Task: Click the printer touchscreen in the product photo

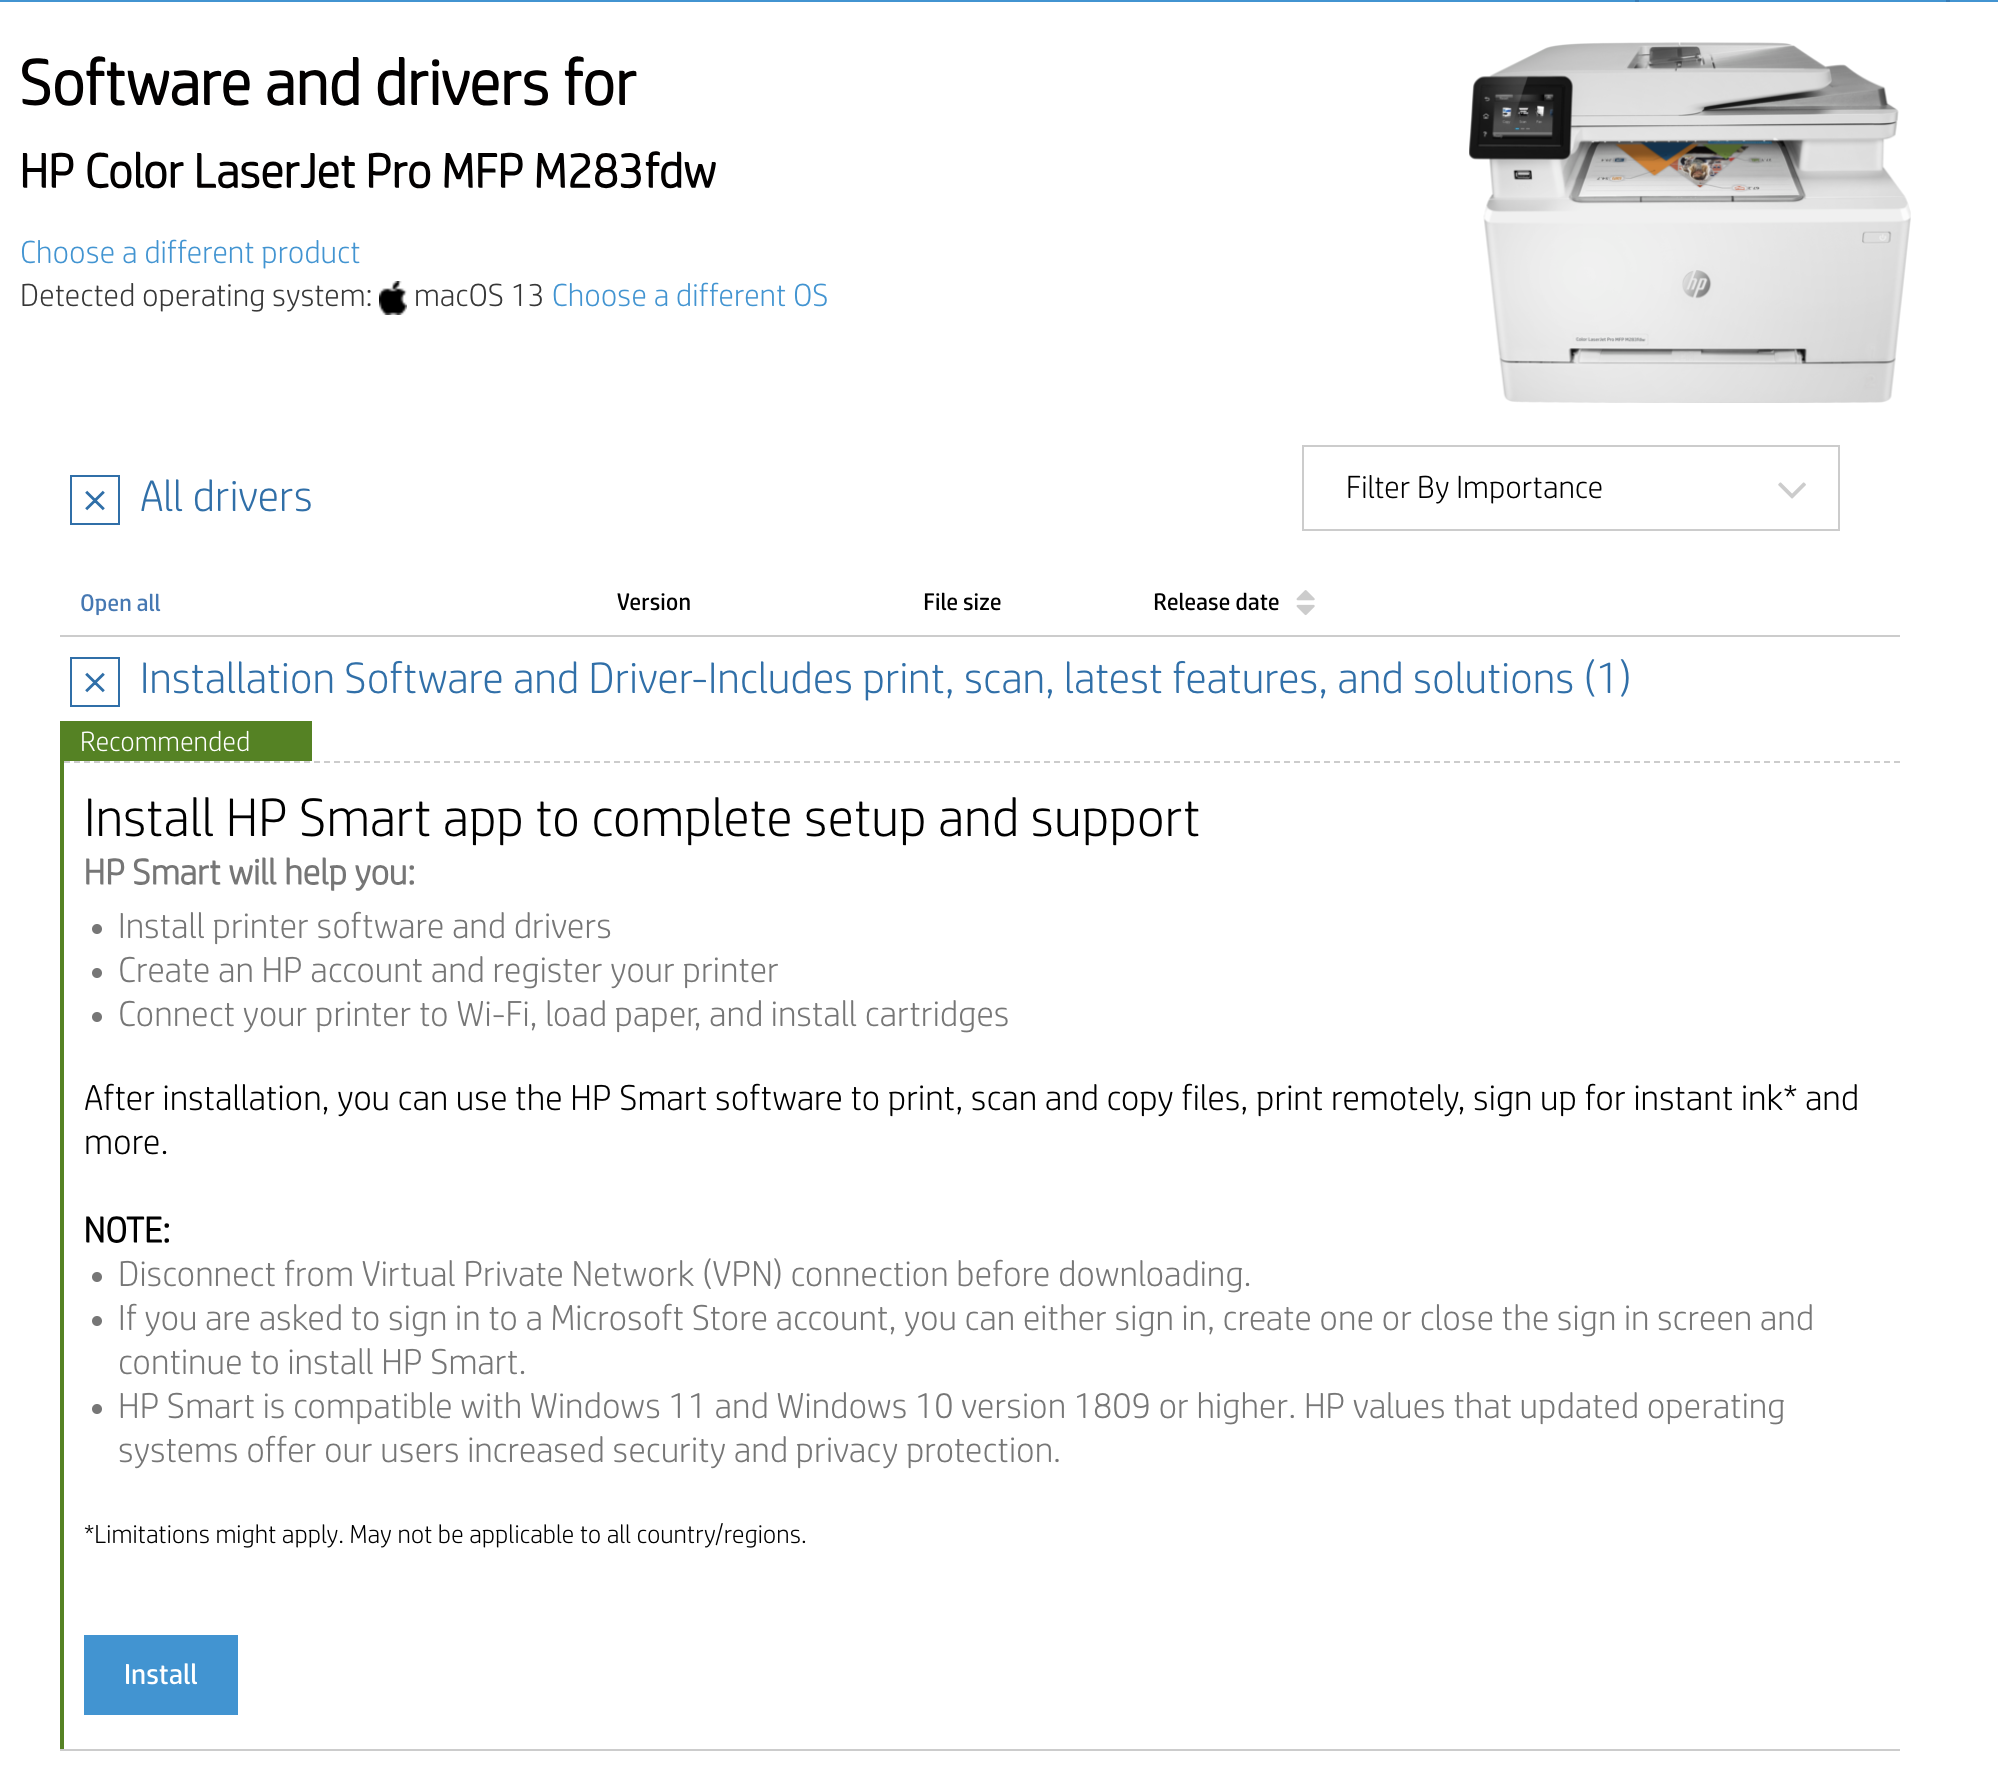Action: [1520, 115]
